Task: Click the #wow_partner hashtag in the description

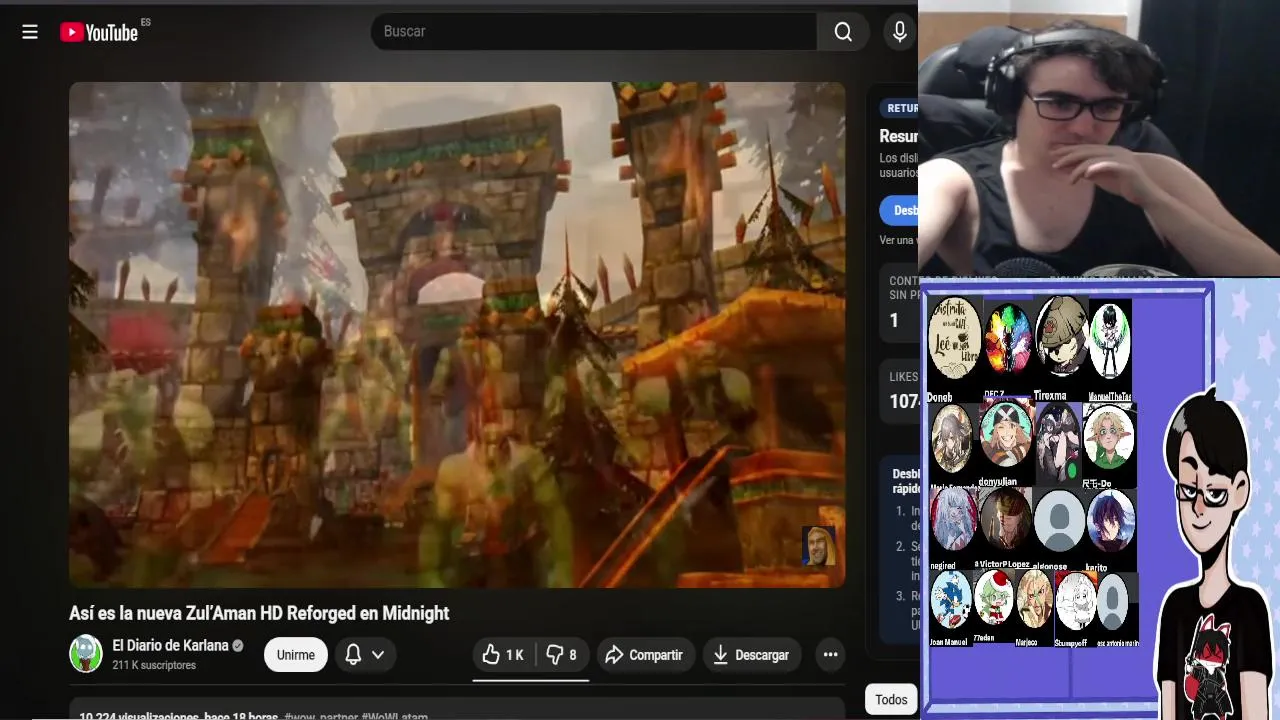Action: click(321, 717)
